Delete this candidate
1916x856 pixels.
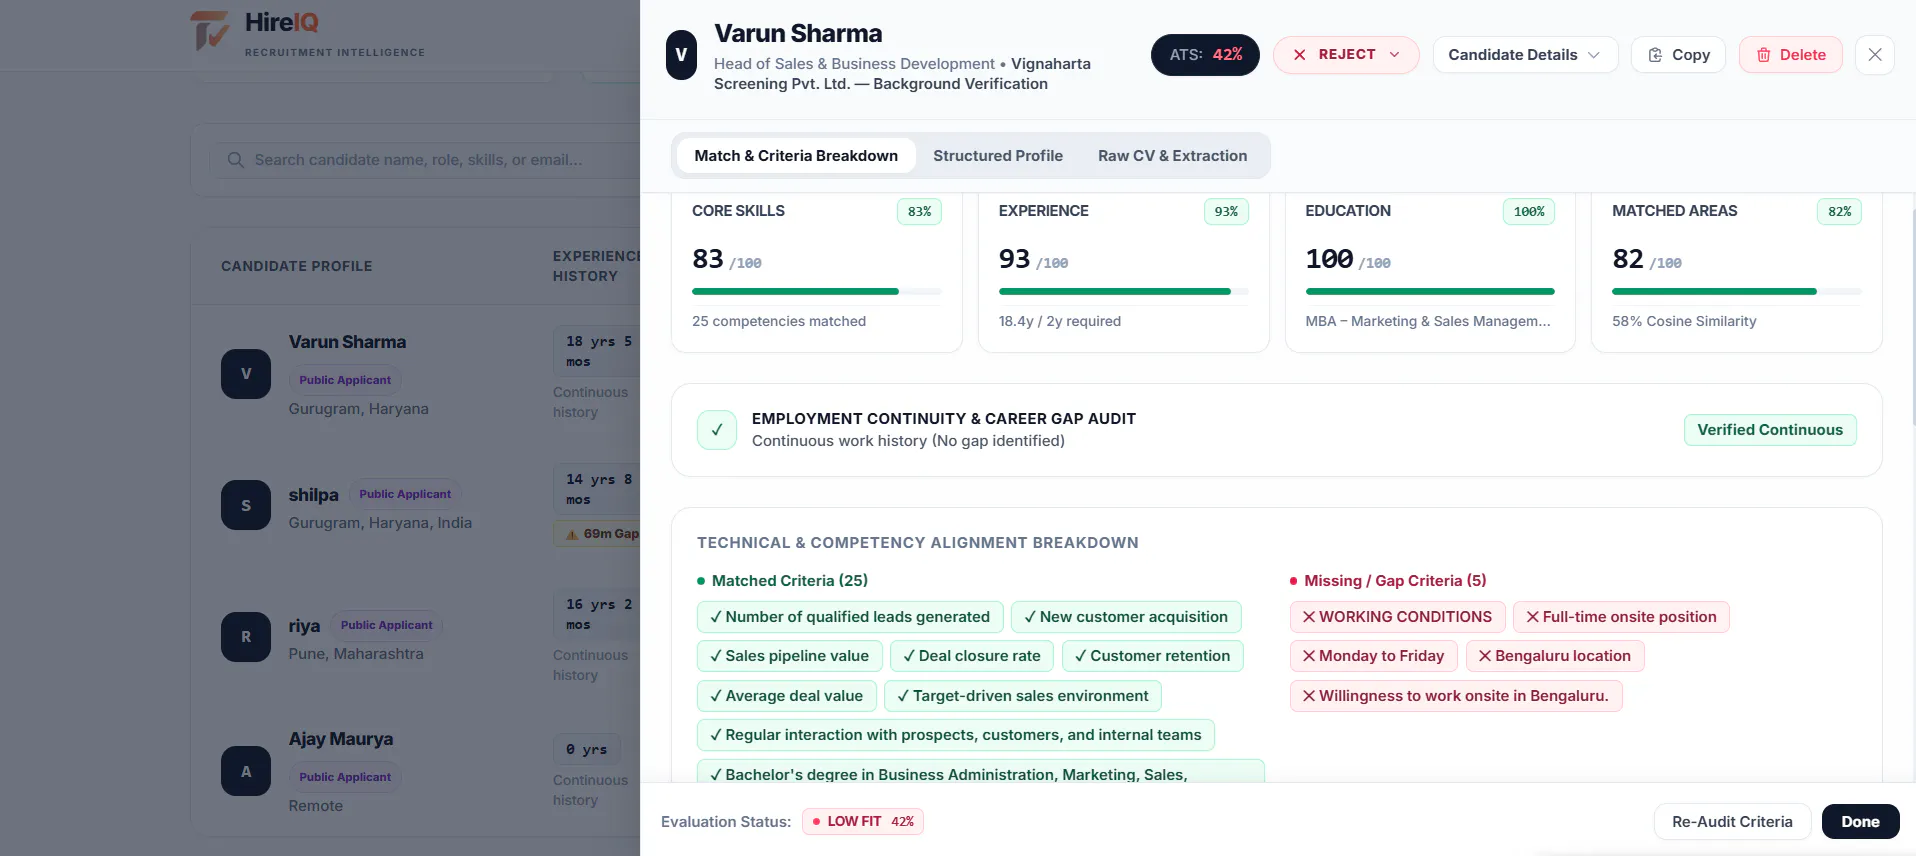pos(1791,55)
